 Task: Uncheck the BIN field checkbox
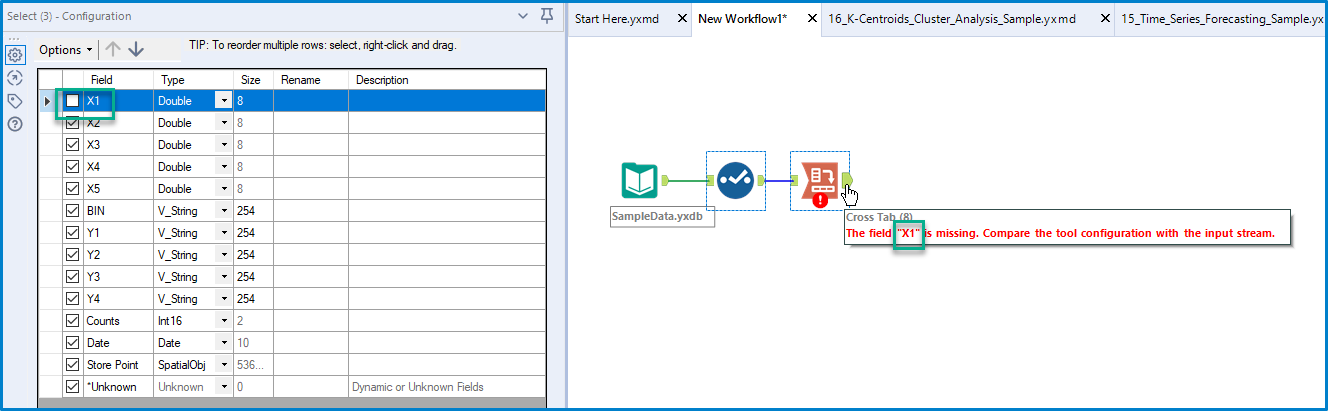click(x=73, y=211)
